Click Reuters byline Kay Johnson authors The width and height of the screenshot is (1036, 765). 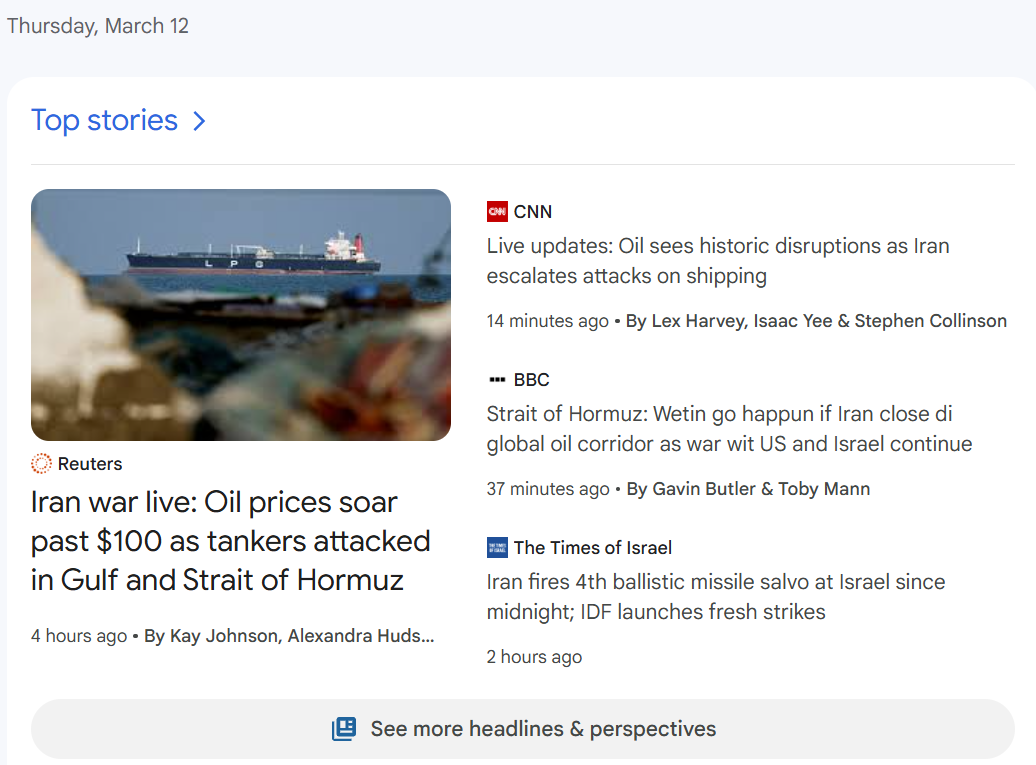[x=289, y=636]
